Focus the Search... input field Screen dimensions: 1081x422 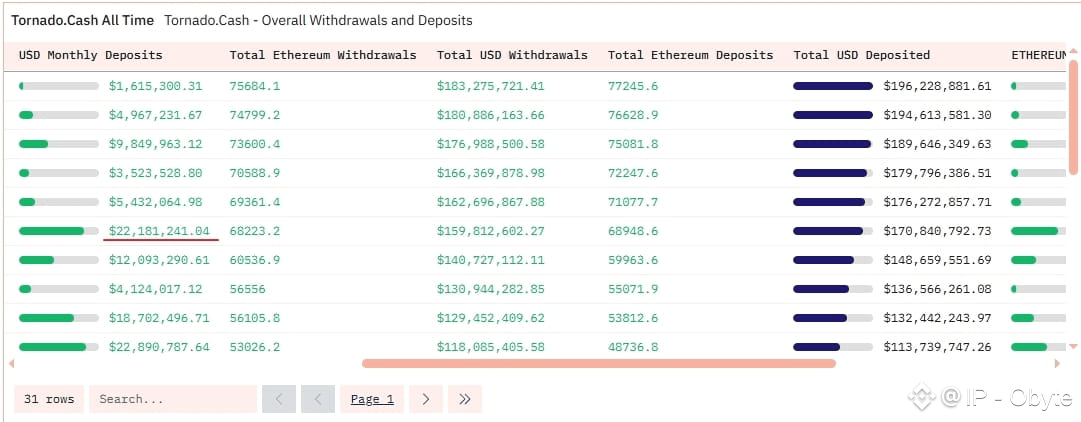(x=173, y=399)
